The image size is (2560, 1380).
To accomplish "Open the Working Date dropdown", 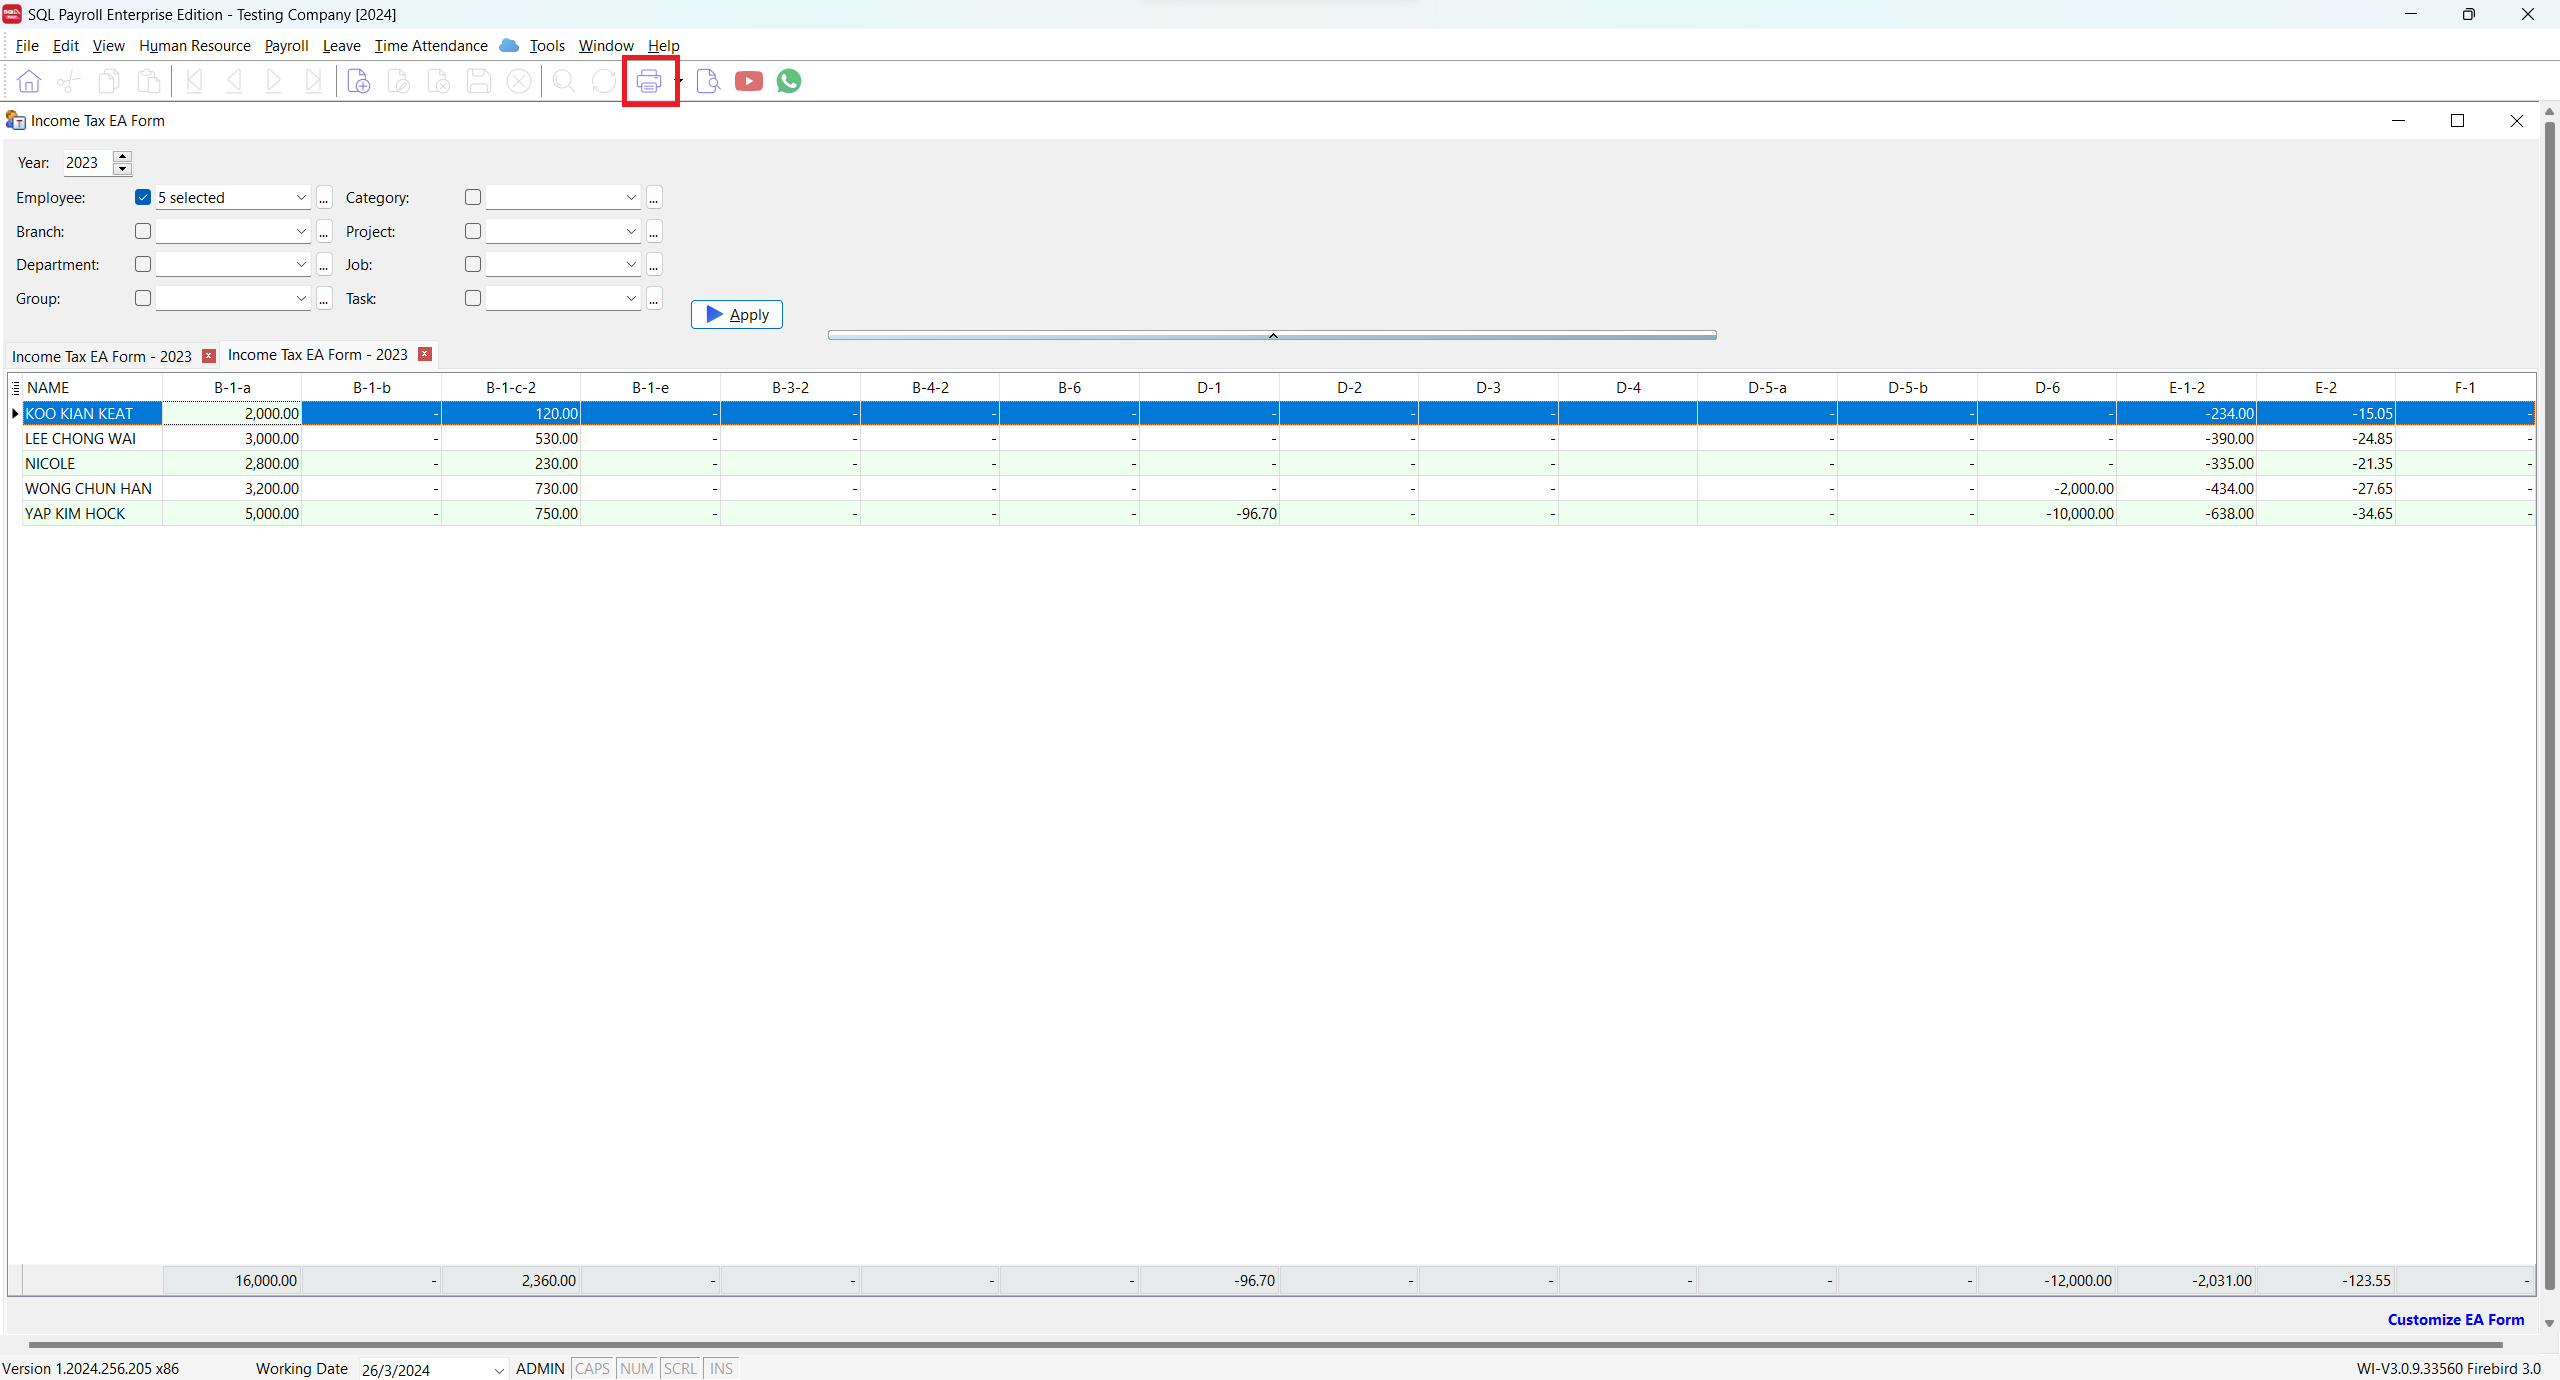I will click(498, 1369).
